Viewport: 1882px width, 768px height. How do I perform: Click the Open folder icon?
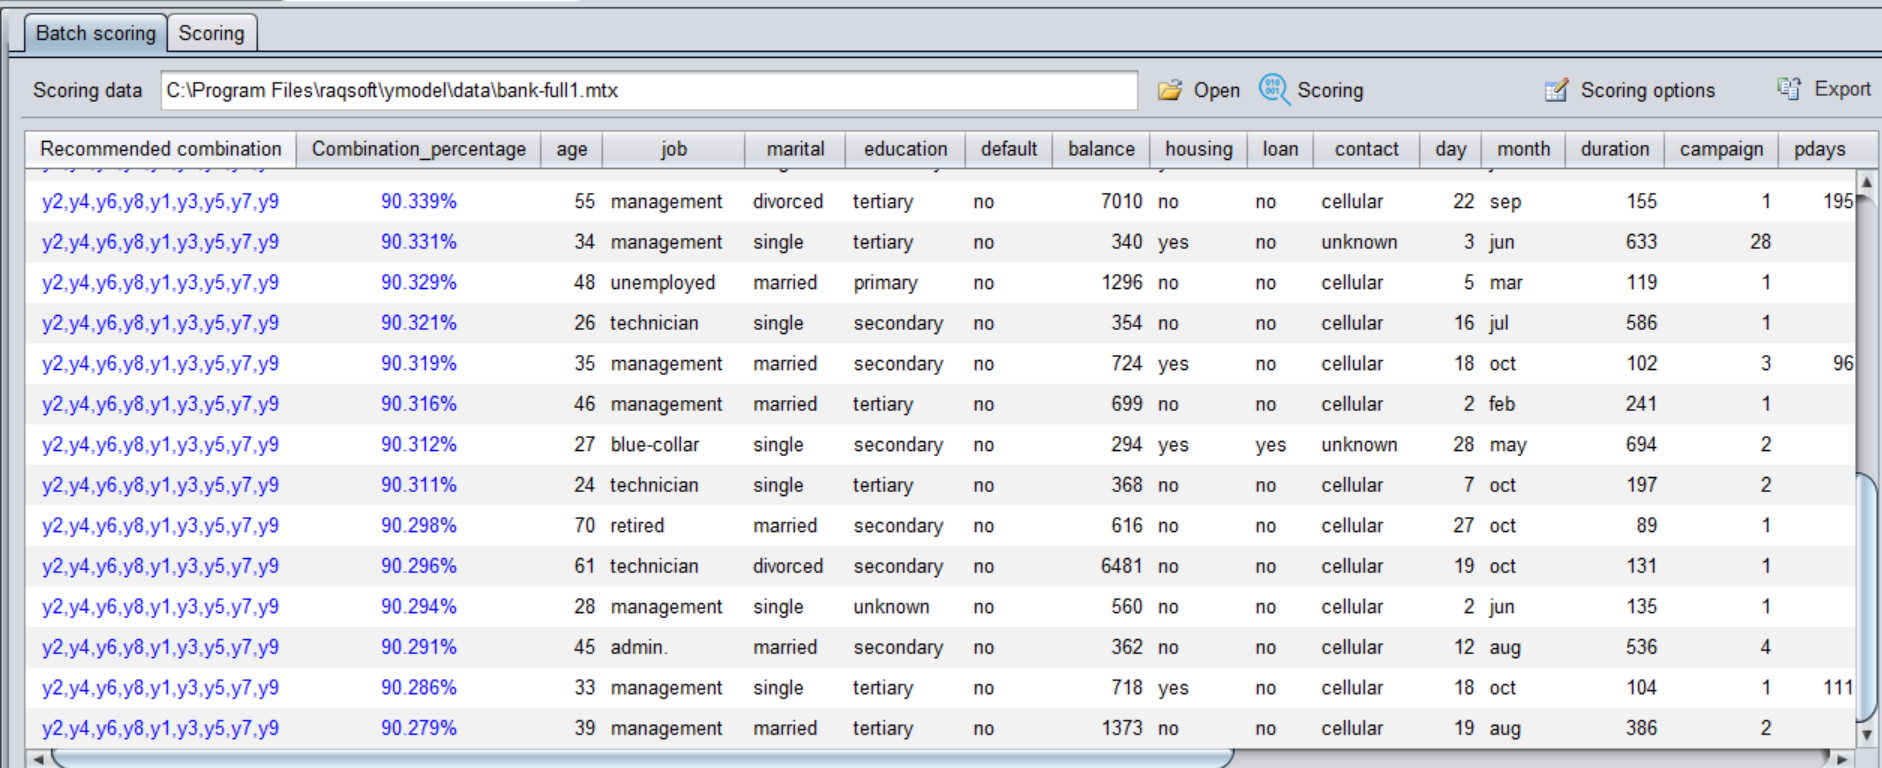pos(1169,90)
